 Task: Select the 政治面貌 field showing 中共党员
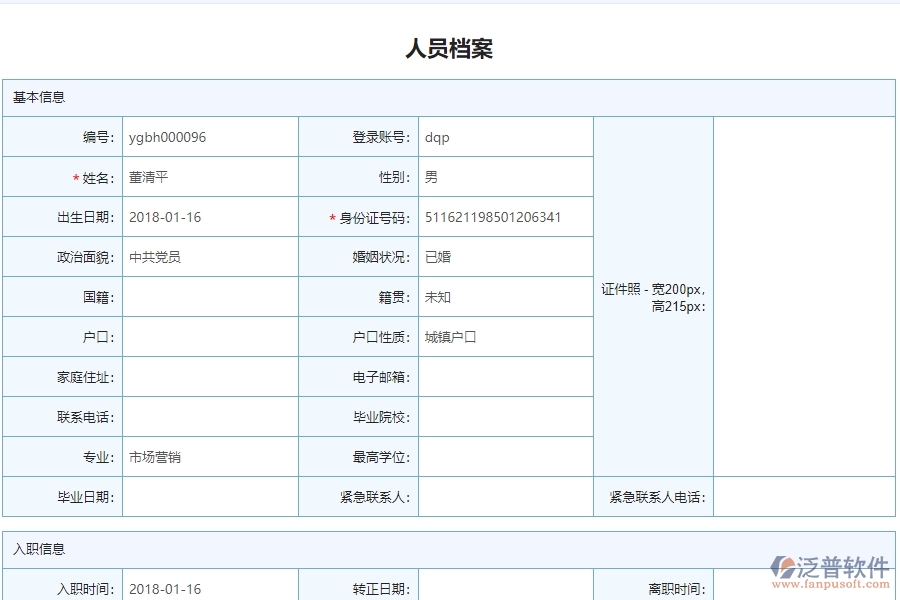209,257
